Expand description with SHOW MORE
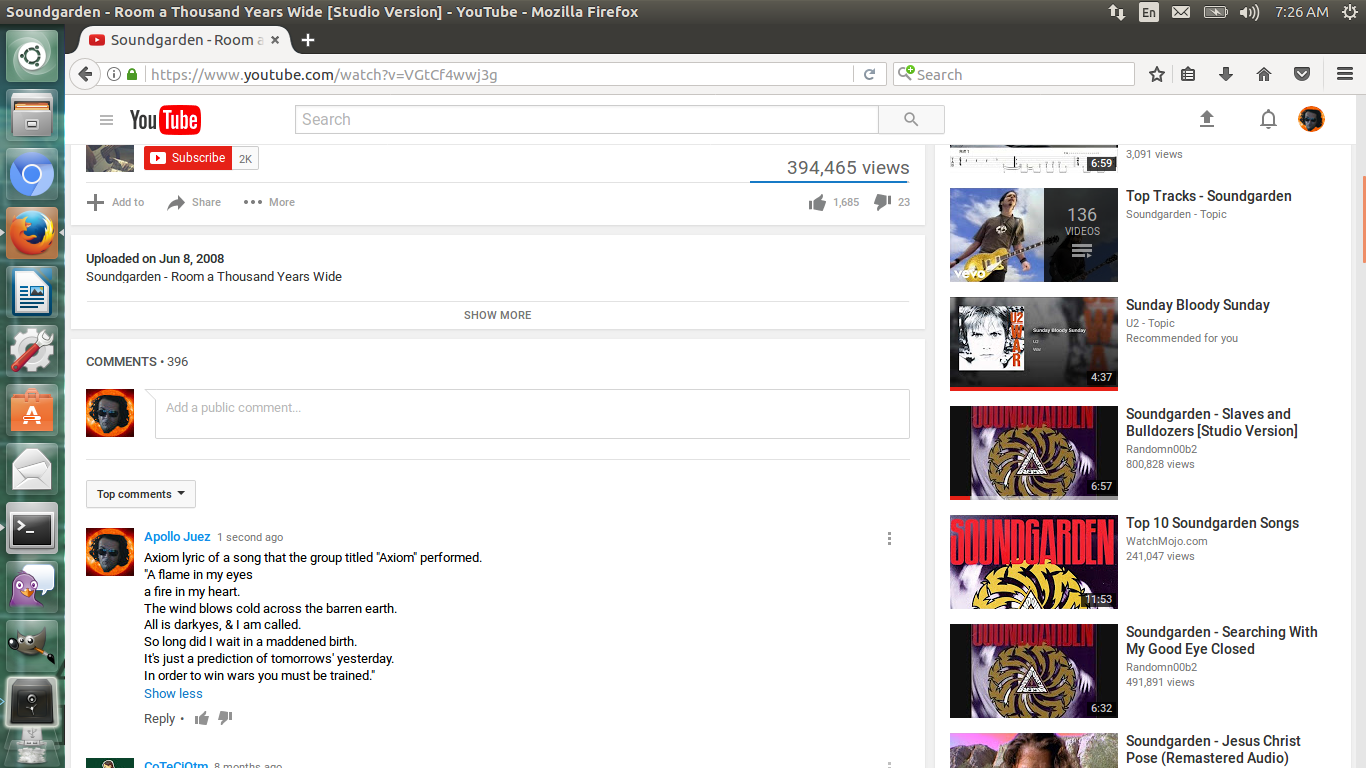Screen dimensions: 1366x768 pos(497,315)
